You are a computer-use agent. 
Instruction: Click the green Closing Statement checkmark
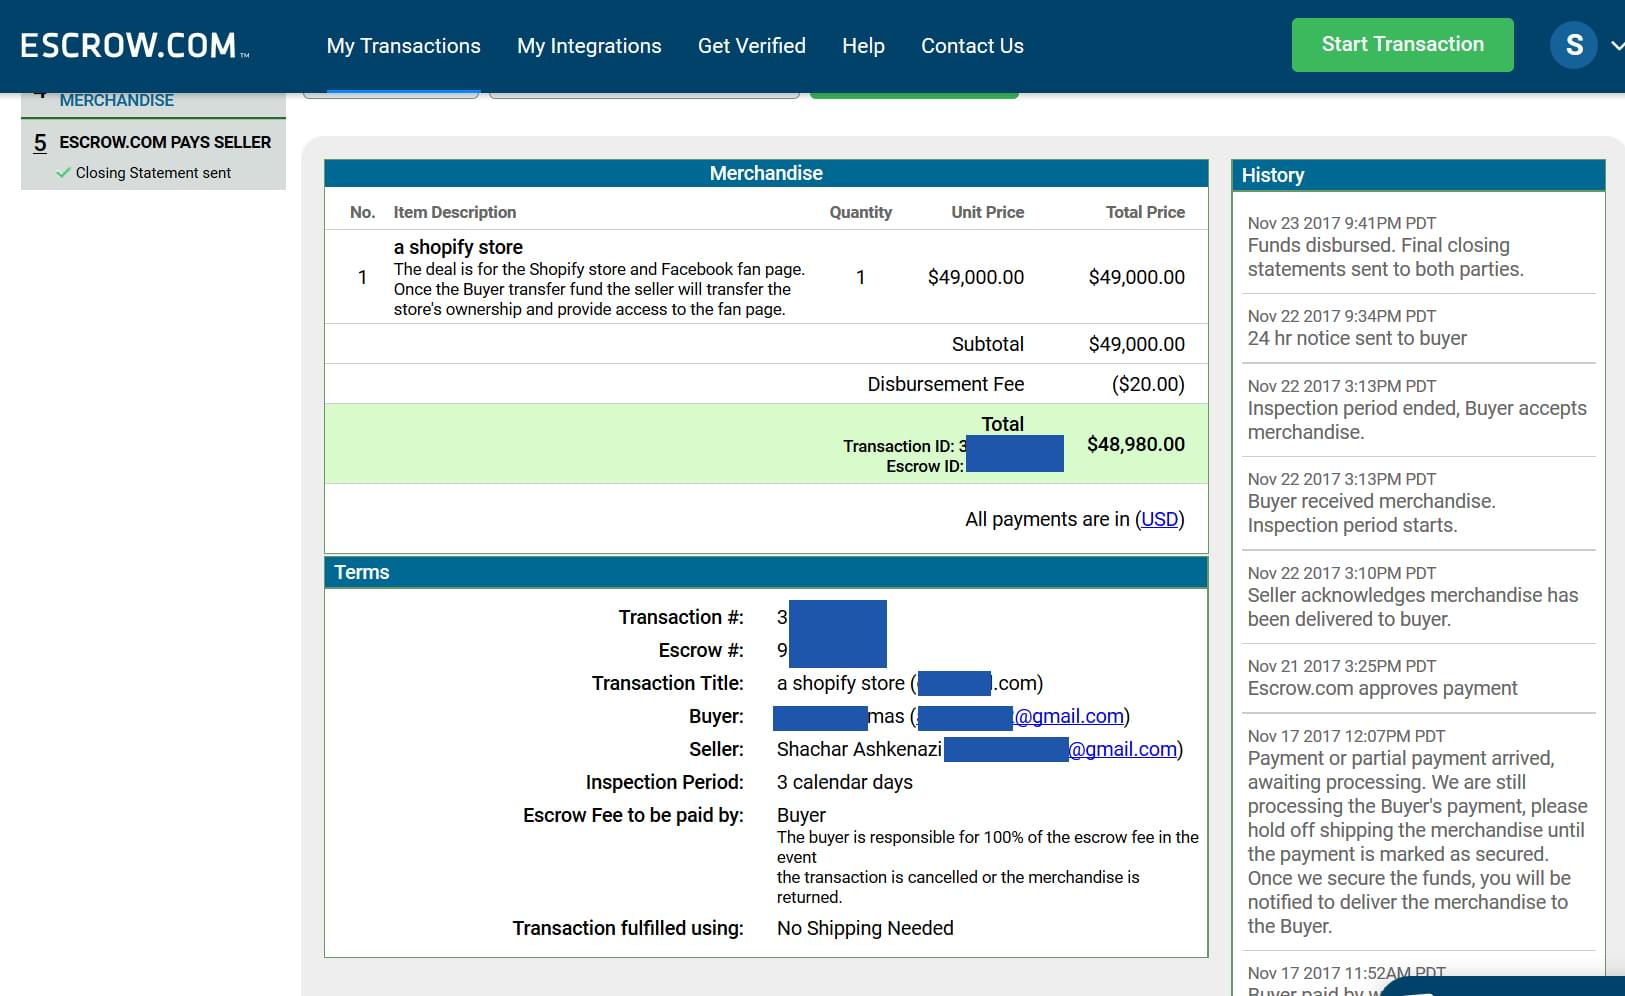pyautogui.click(x=64, y=173)
